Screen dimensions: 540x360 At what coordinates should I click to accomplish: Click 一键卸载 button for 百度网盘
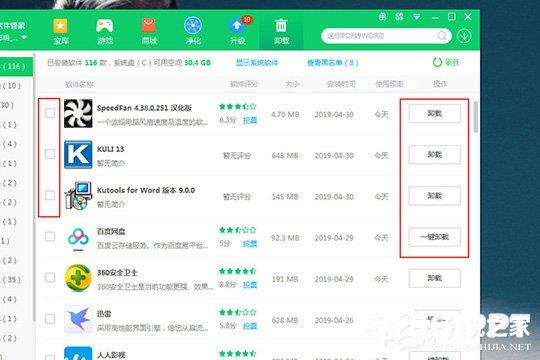434,237
